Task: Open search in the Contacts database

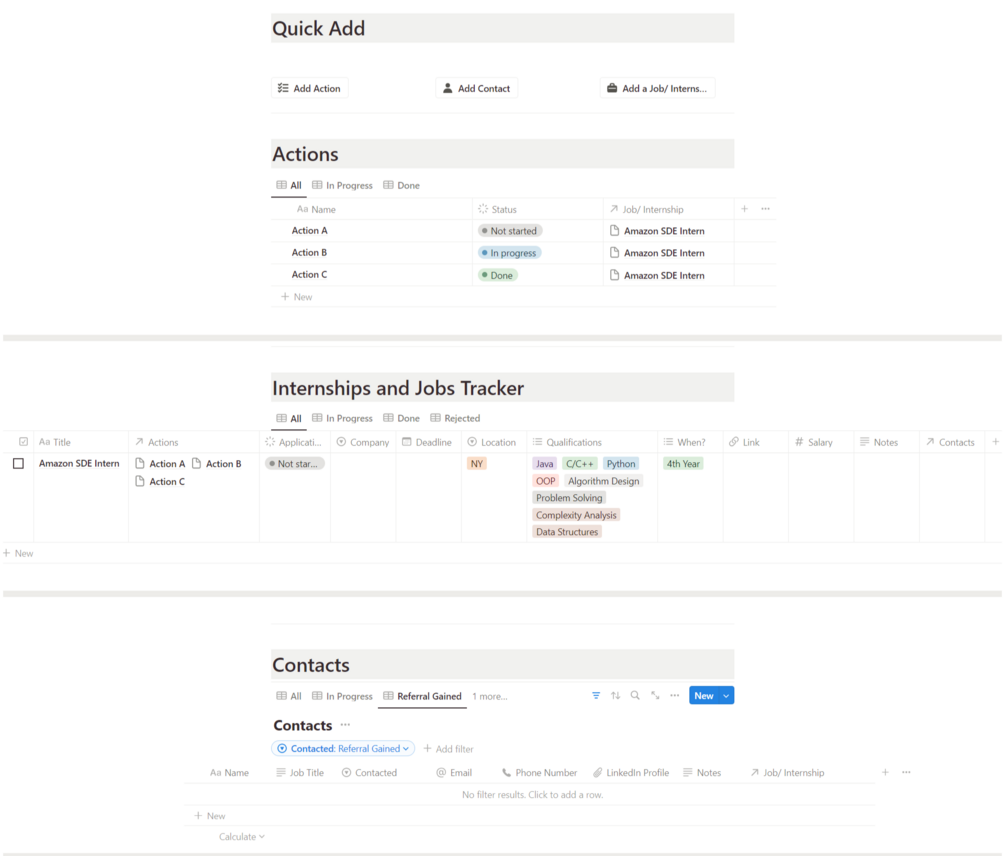Action: (x=635, y=696)
